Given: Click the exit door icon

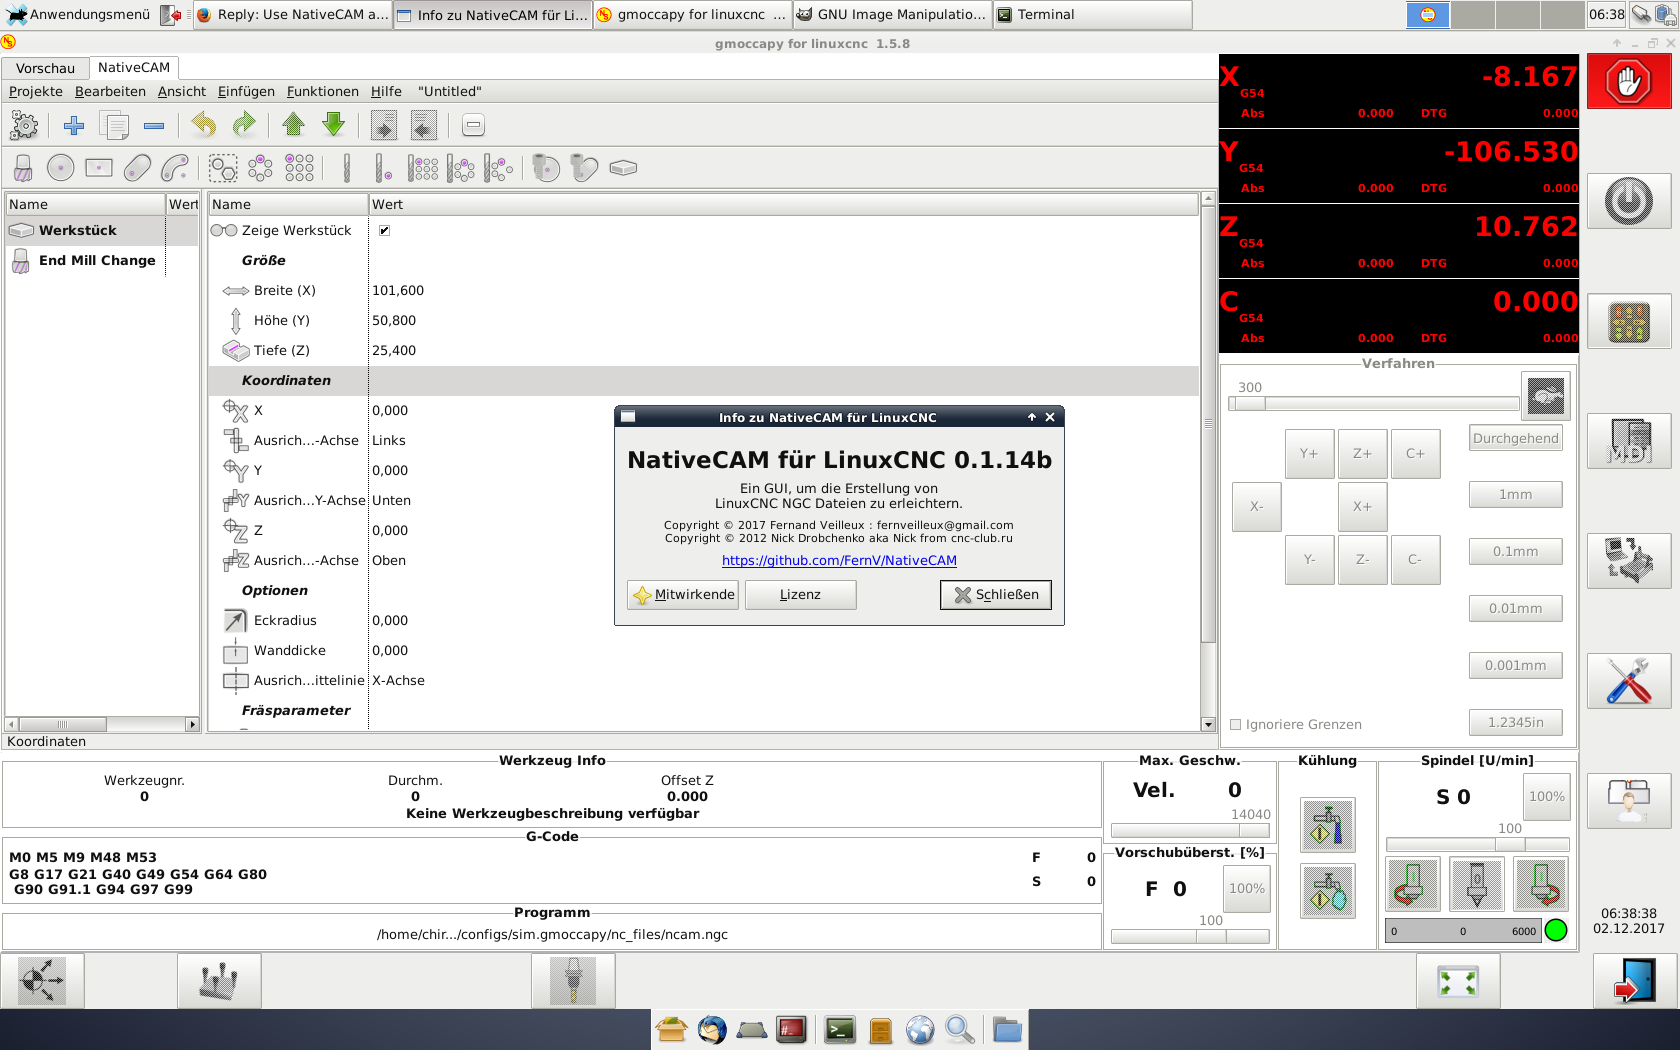Looking at the screenshot, I should tap(1635, 981).
